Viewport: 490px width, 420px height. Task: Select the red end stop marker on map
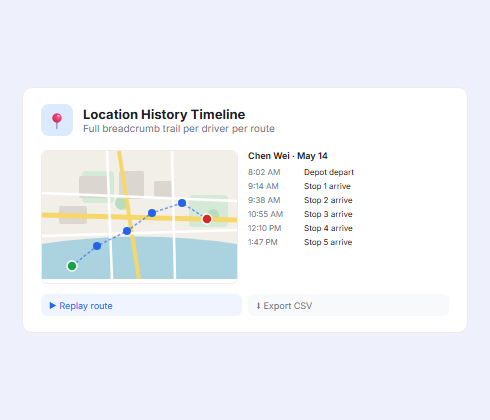207,219
